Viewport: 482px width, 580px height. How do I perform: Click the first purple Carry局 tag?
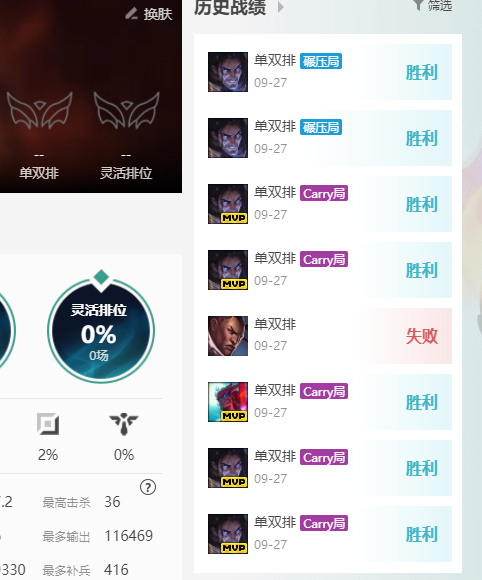coord(324,193)
